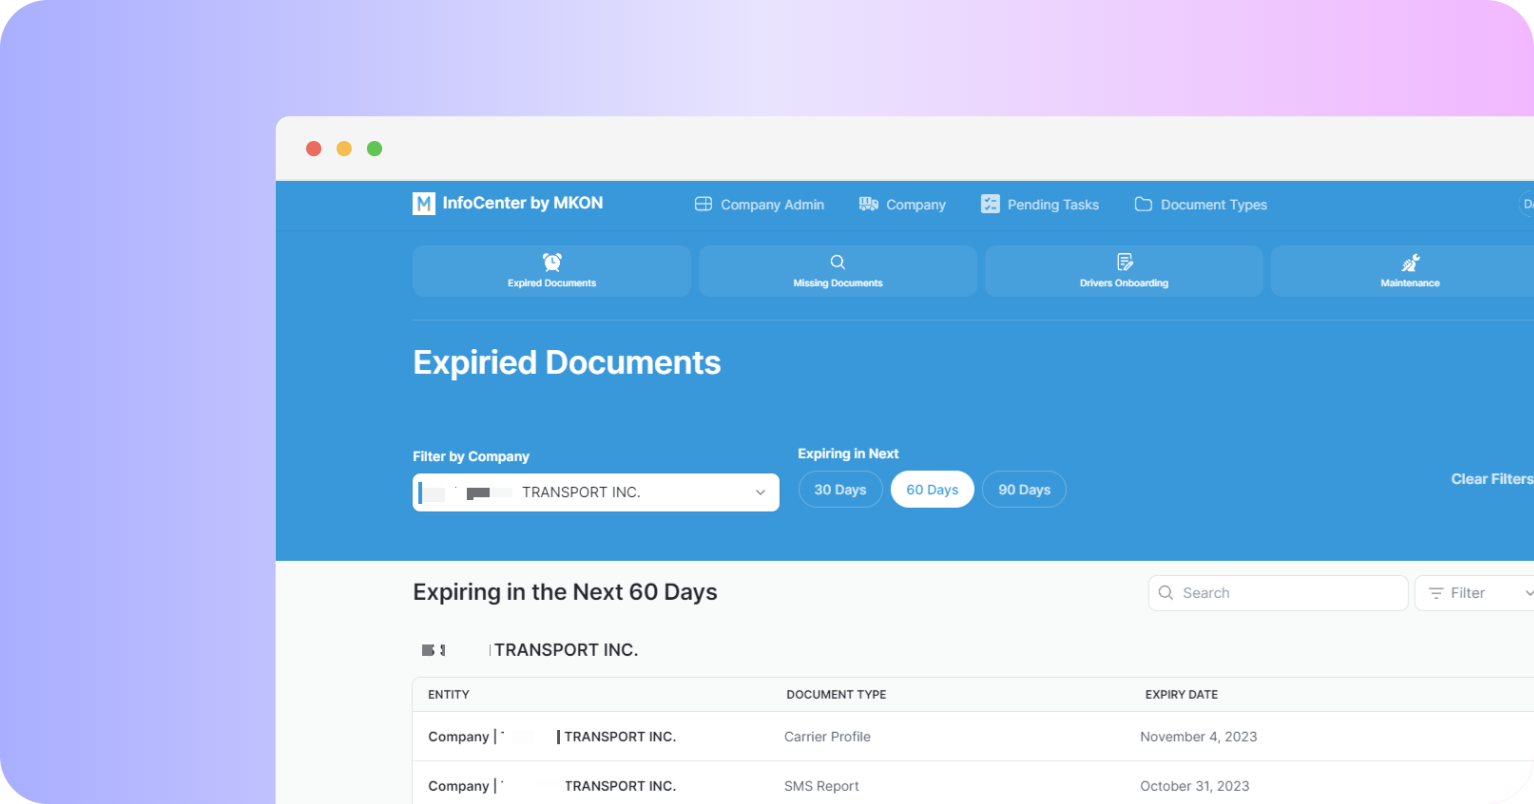Click the Document Types folder icon
This screenshot has width=1534, height=804.
1143,204
